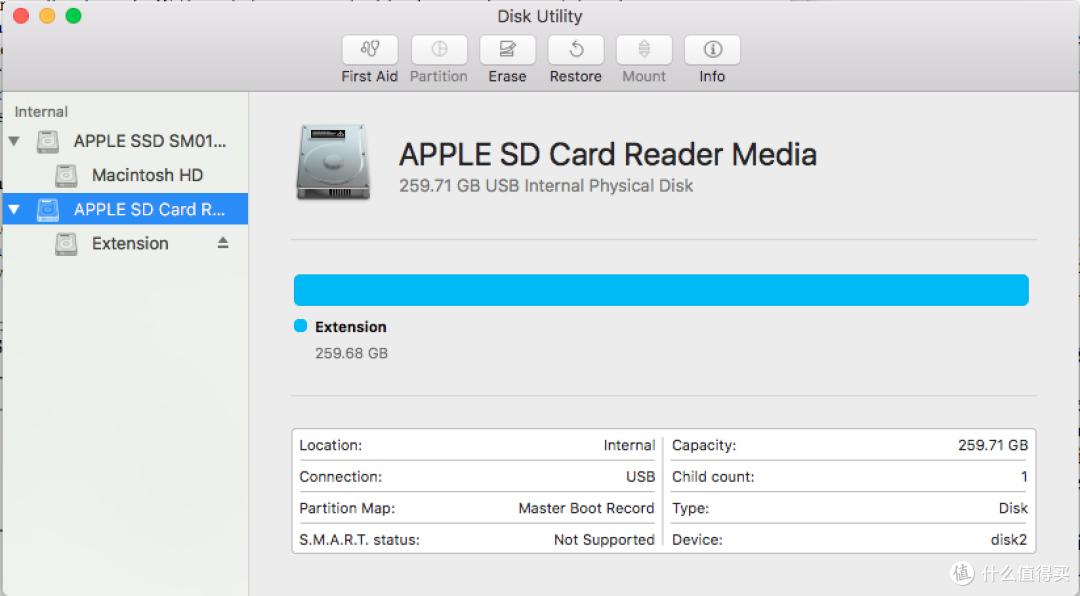Viewport: 1080px width, 596px height.
Task: Click the Restore arrow icon
Action: tap(576, 50)
